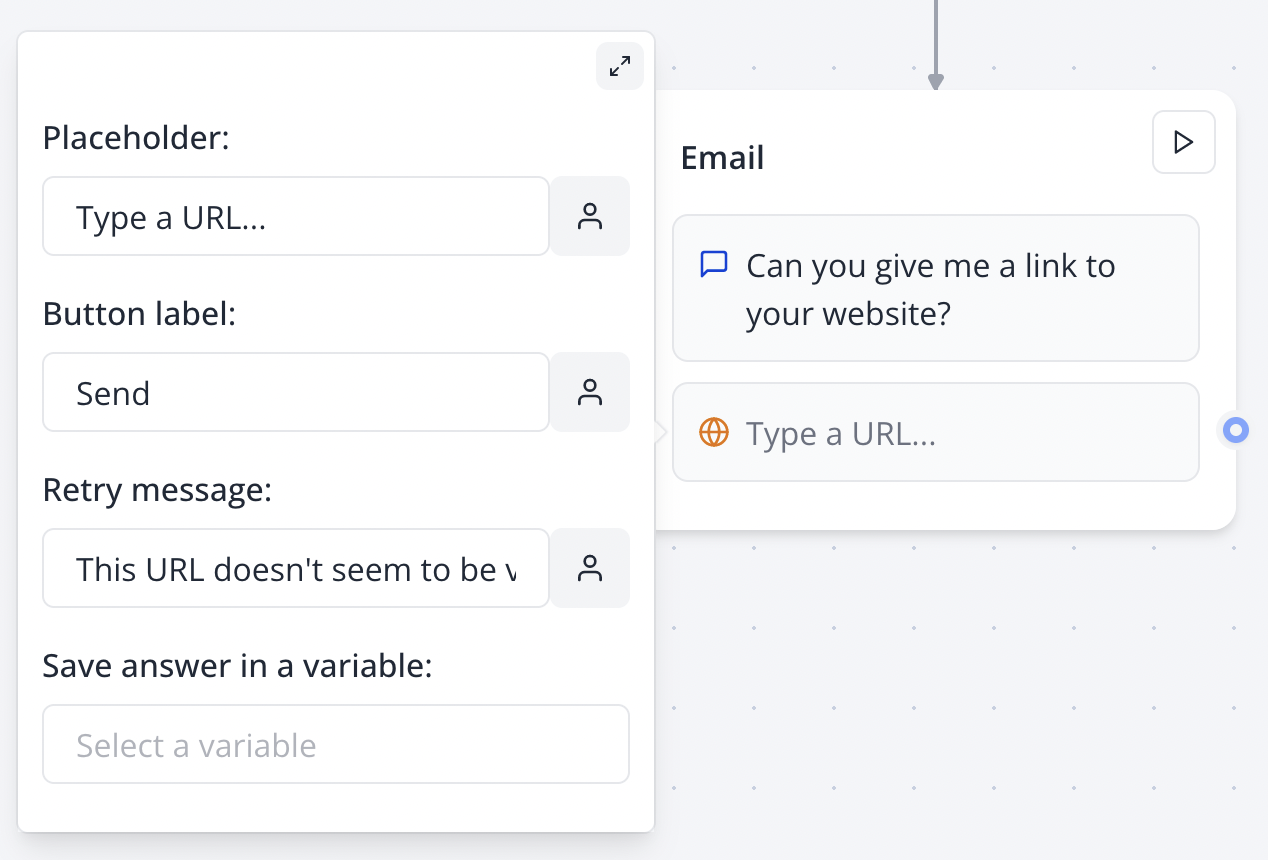Click the expand arrows above the Placeholder settings
Image resolution: width=1268 pixels, height=860 pixels.
tap(620, 66)
